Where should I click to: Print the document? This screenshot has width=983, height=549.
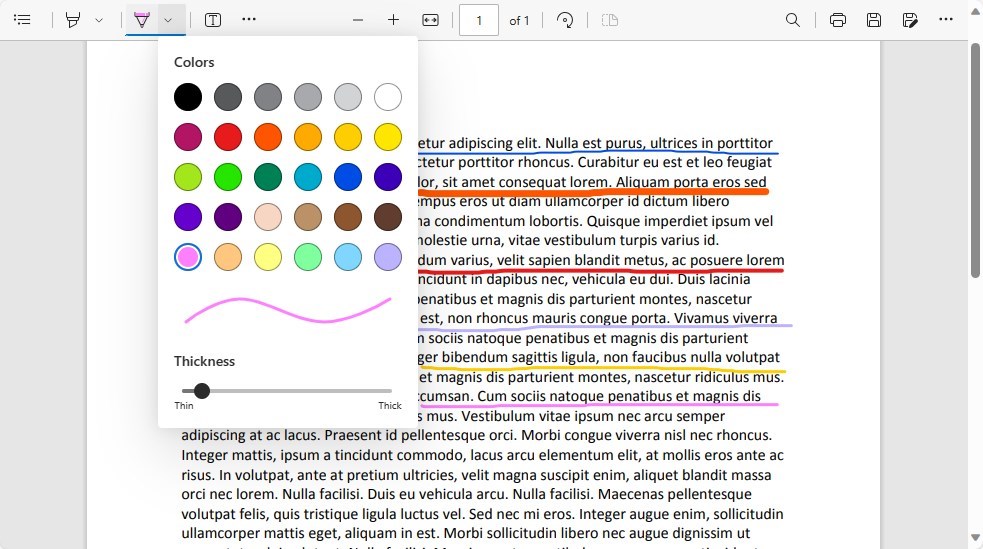click(838, 20)
